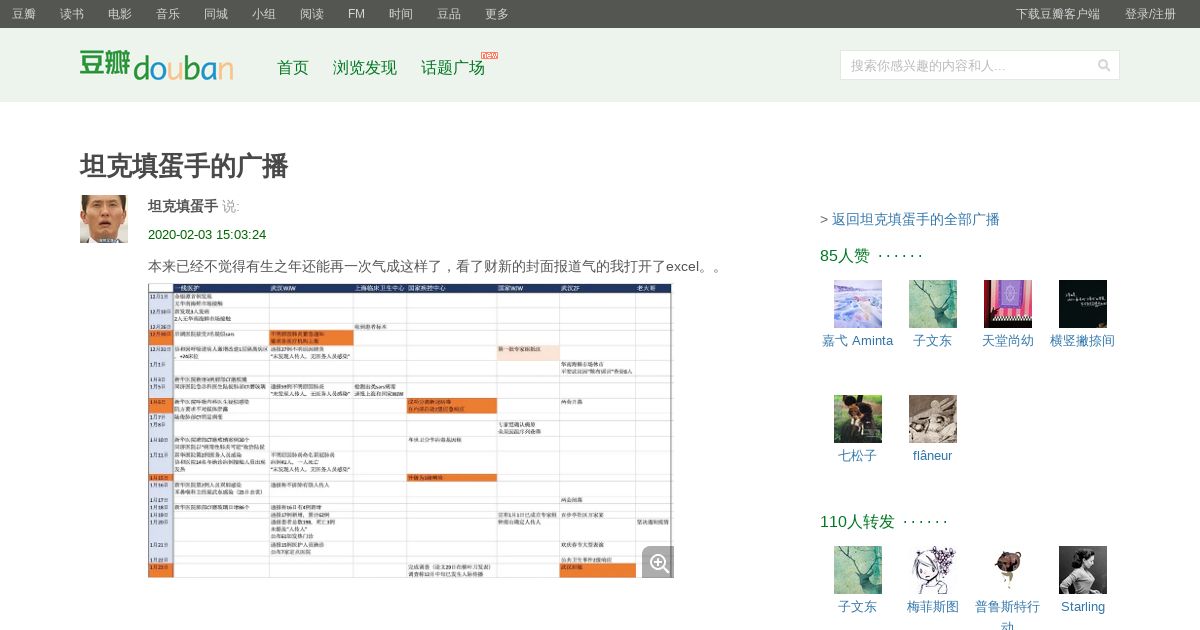Viewport: 1200px width, 630px height.
Task: Click 返回坦克填蛋手的全部广播 link
Action: 916,219
